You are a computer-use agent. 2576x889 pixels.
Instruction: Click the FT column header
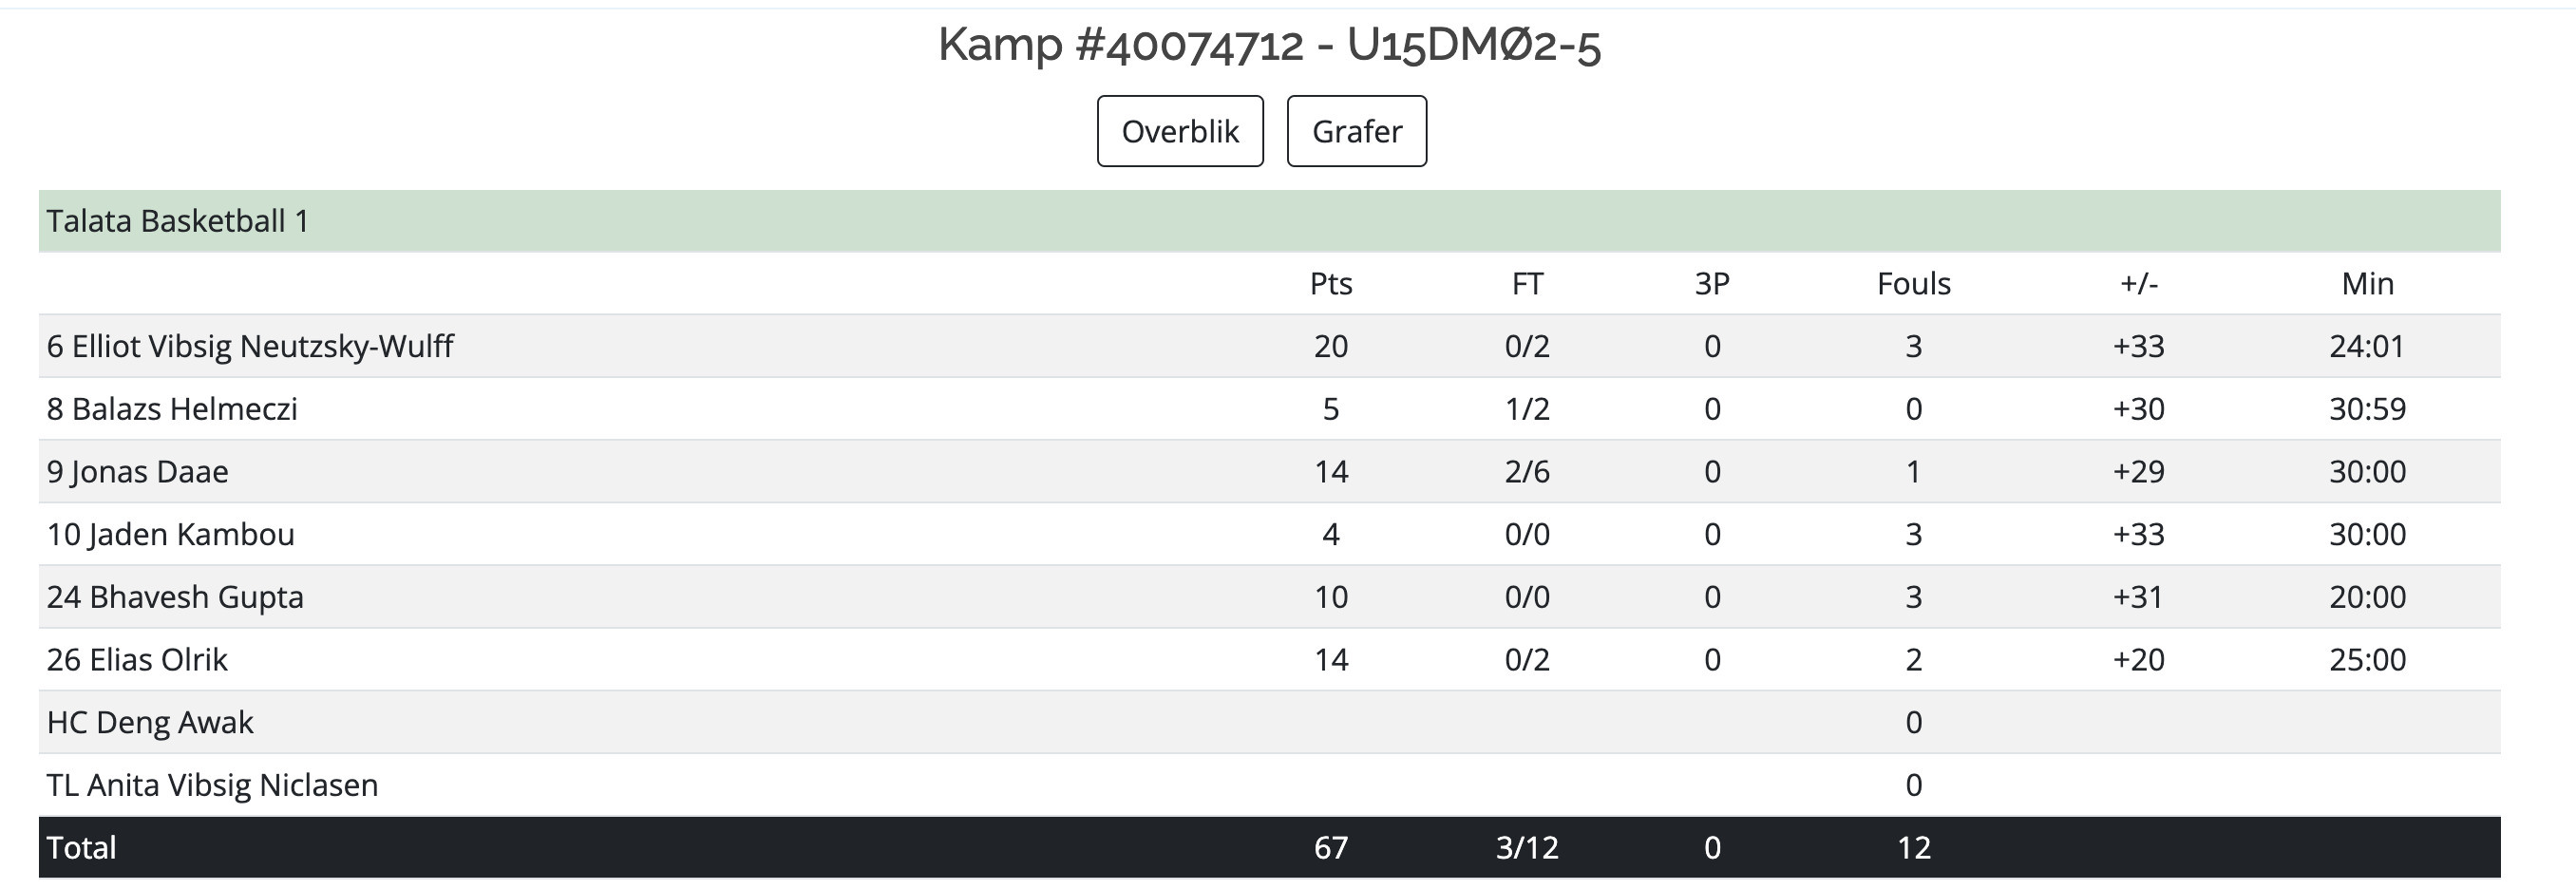pos(1527,284)
